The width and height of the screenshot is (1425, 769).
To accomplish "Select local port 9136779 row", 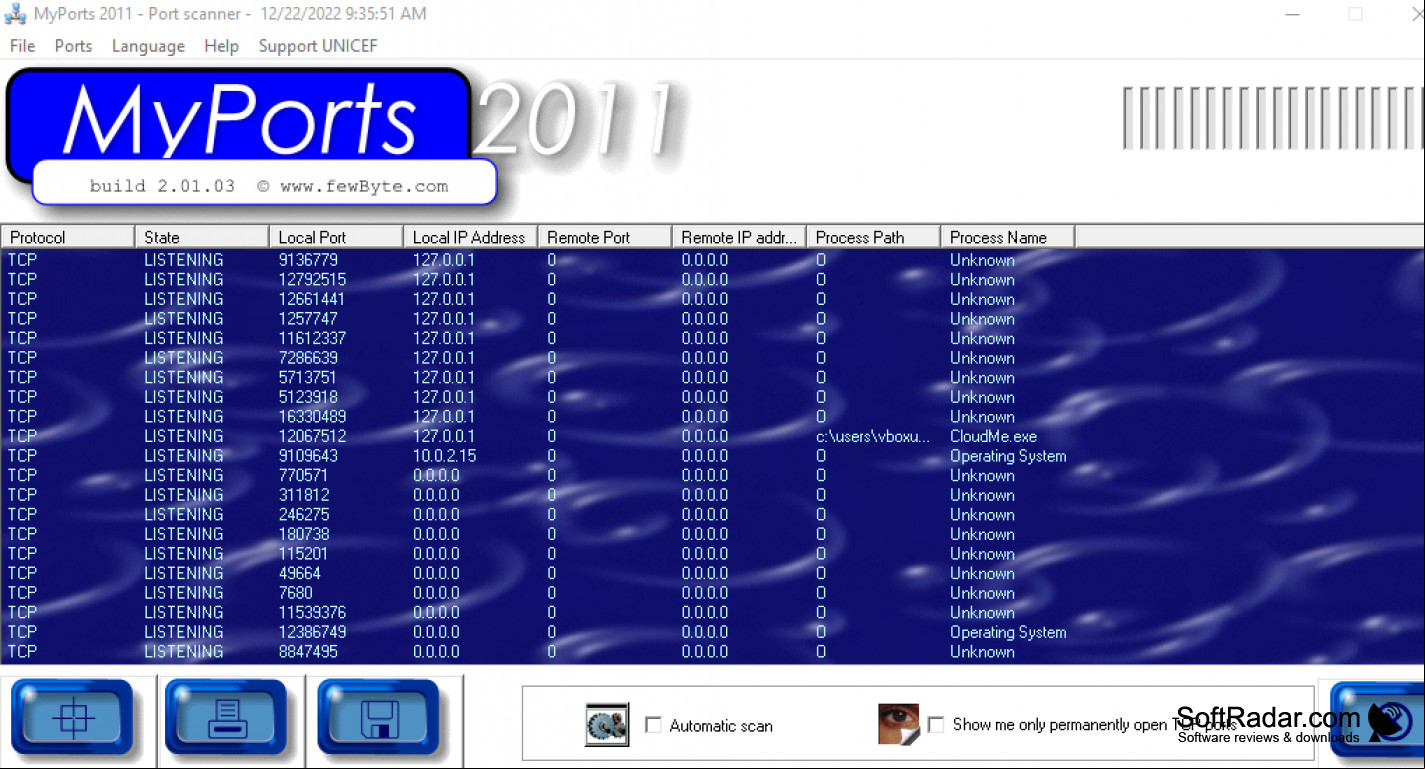I will pyautogui.click(x=712, y=260).
